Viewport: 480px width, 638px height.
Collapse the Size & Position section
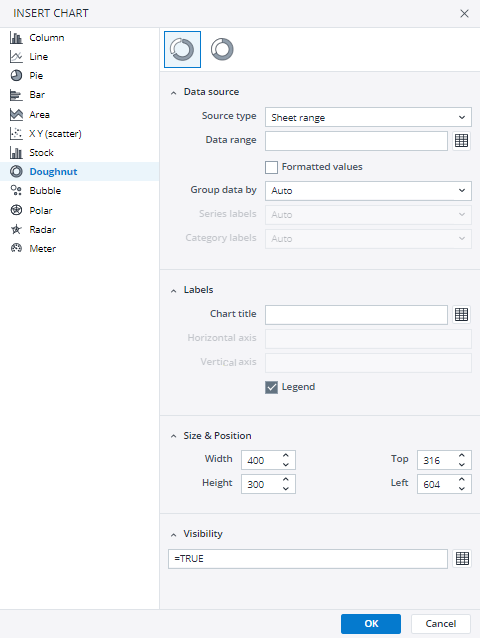174,436
